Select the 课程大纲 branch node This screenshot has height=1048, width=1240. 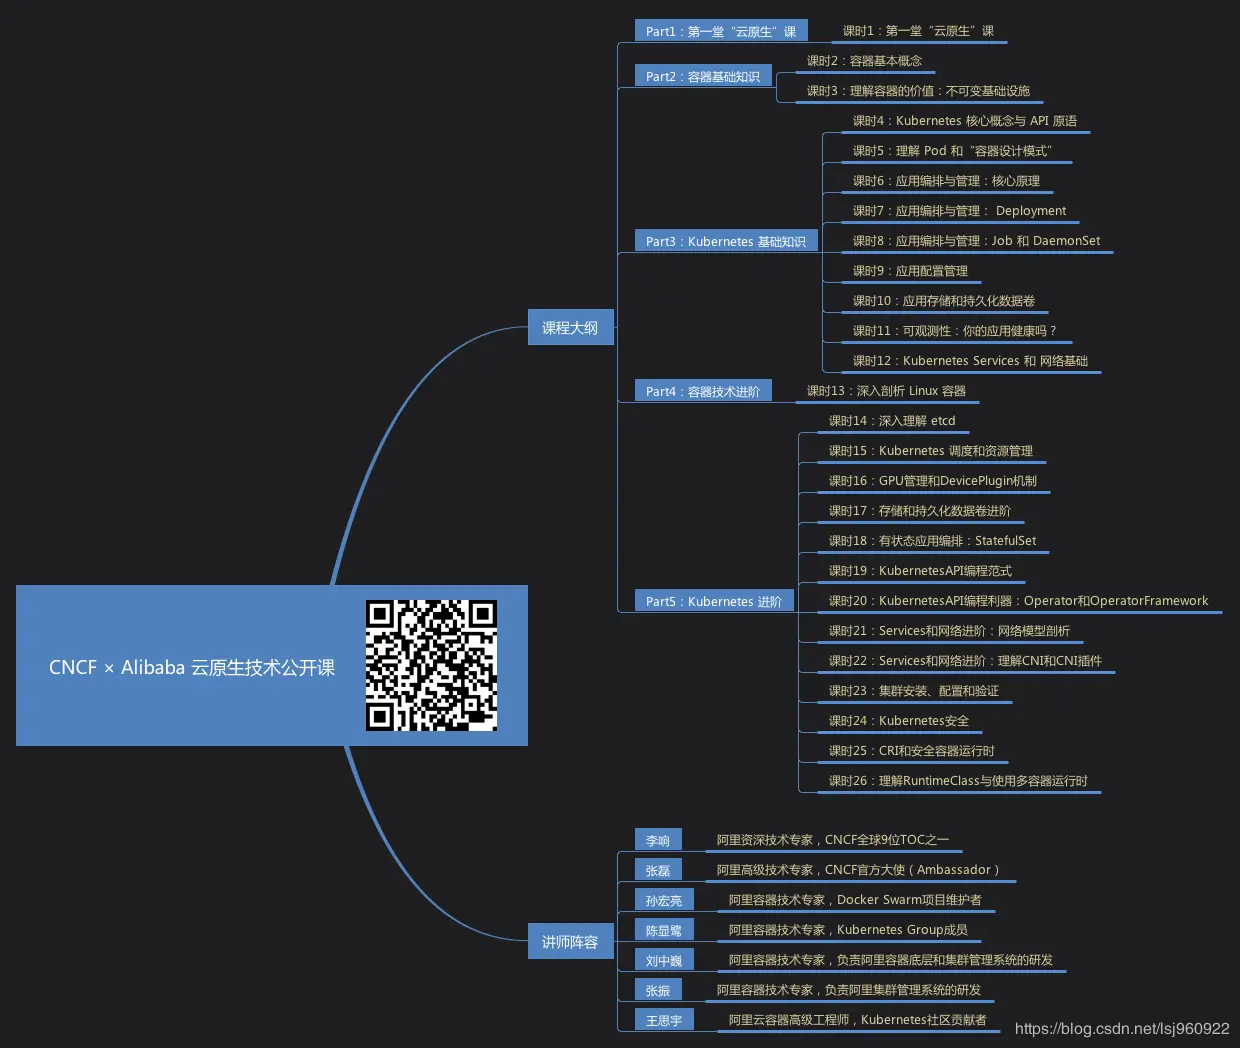570,328
